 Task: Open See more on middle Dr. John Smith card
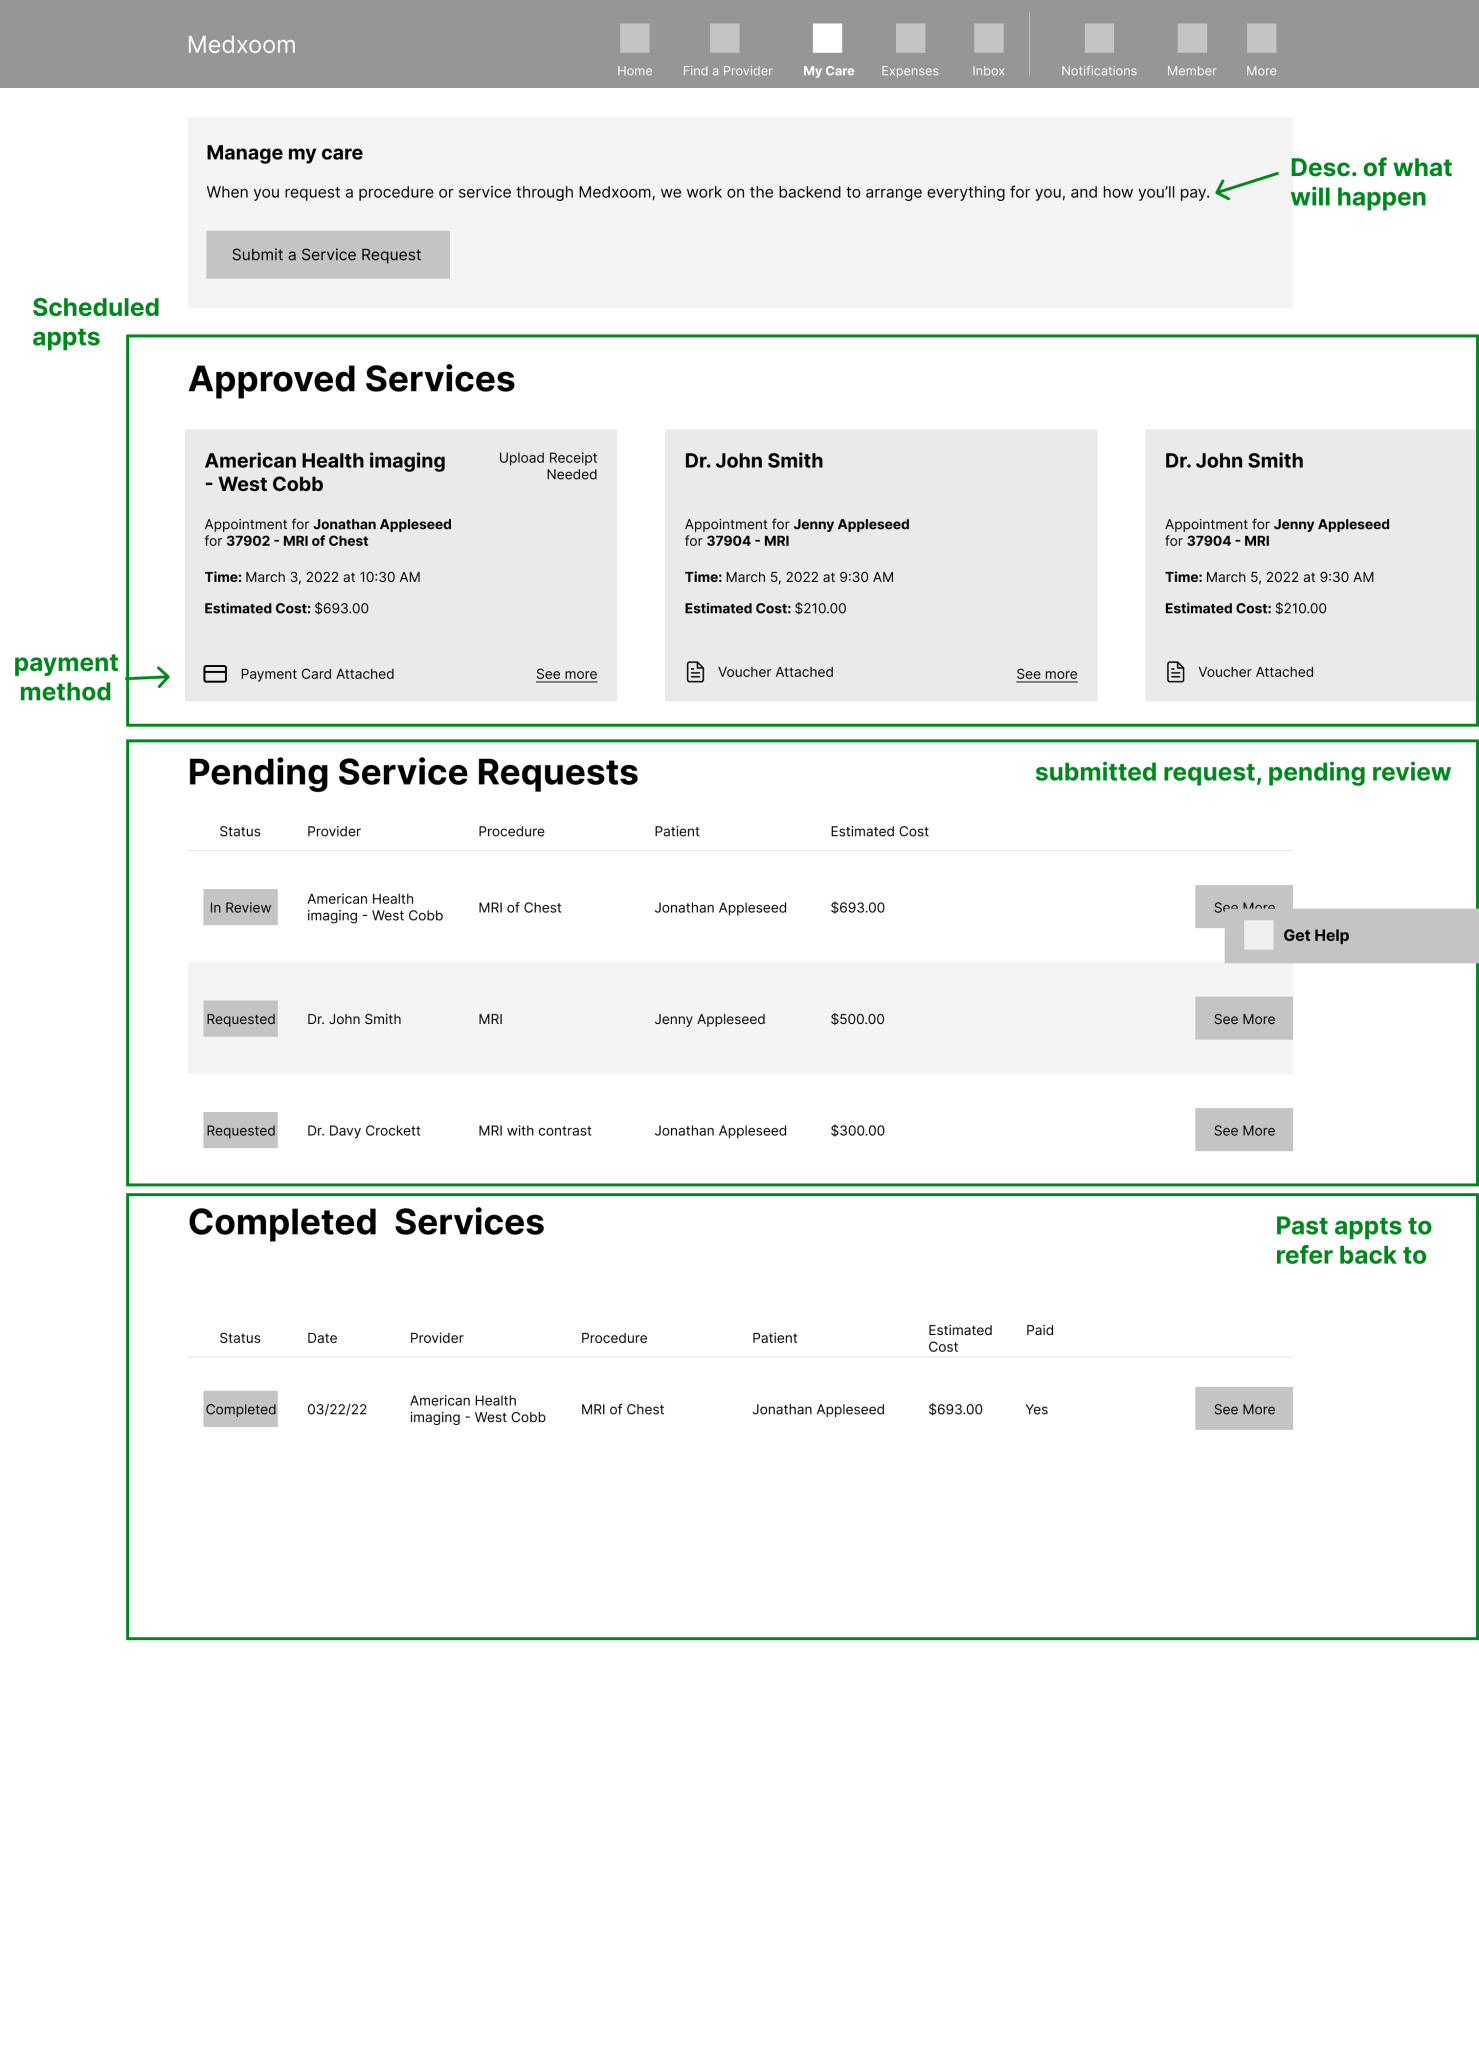pyautogui.click(x=1046, y=674)
